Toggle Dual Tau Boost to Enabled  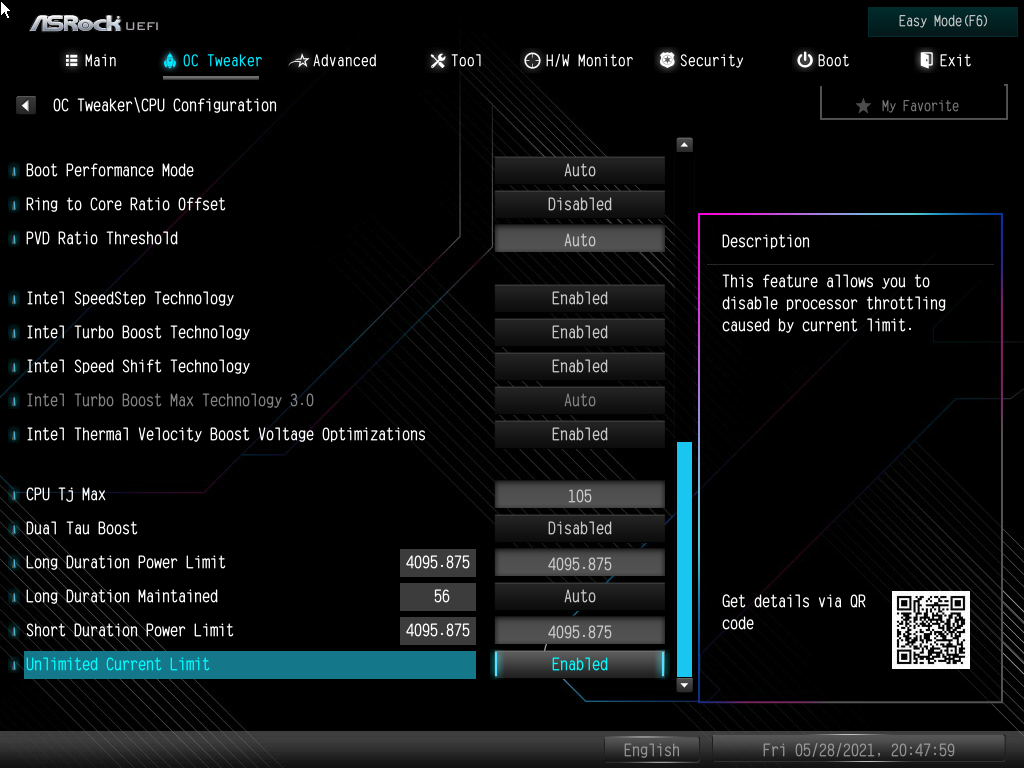pos(579,528)
